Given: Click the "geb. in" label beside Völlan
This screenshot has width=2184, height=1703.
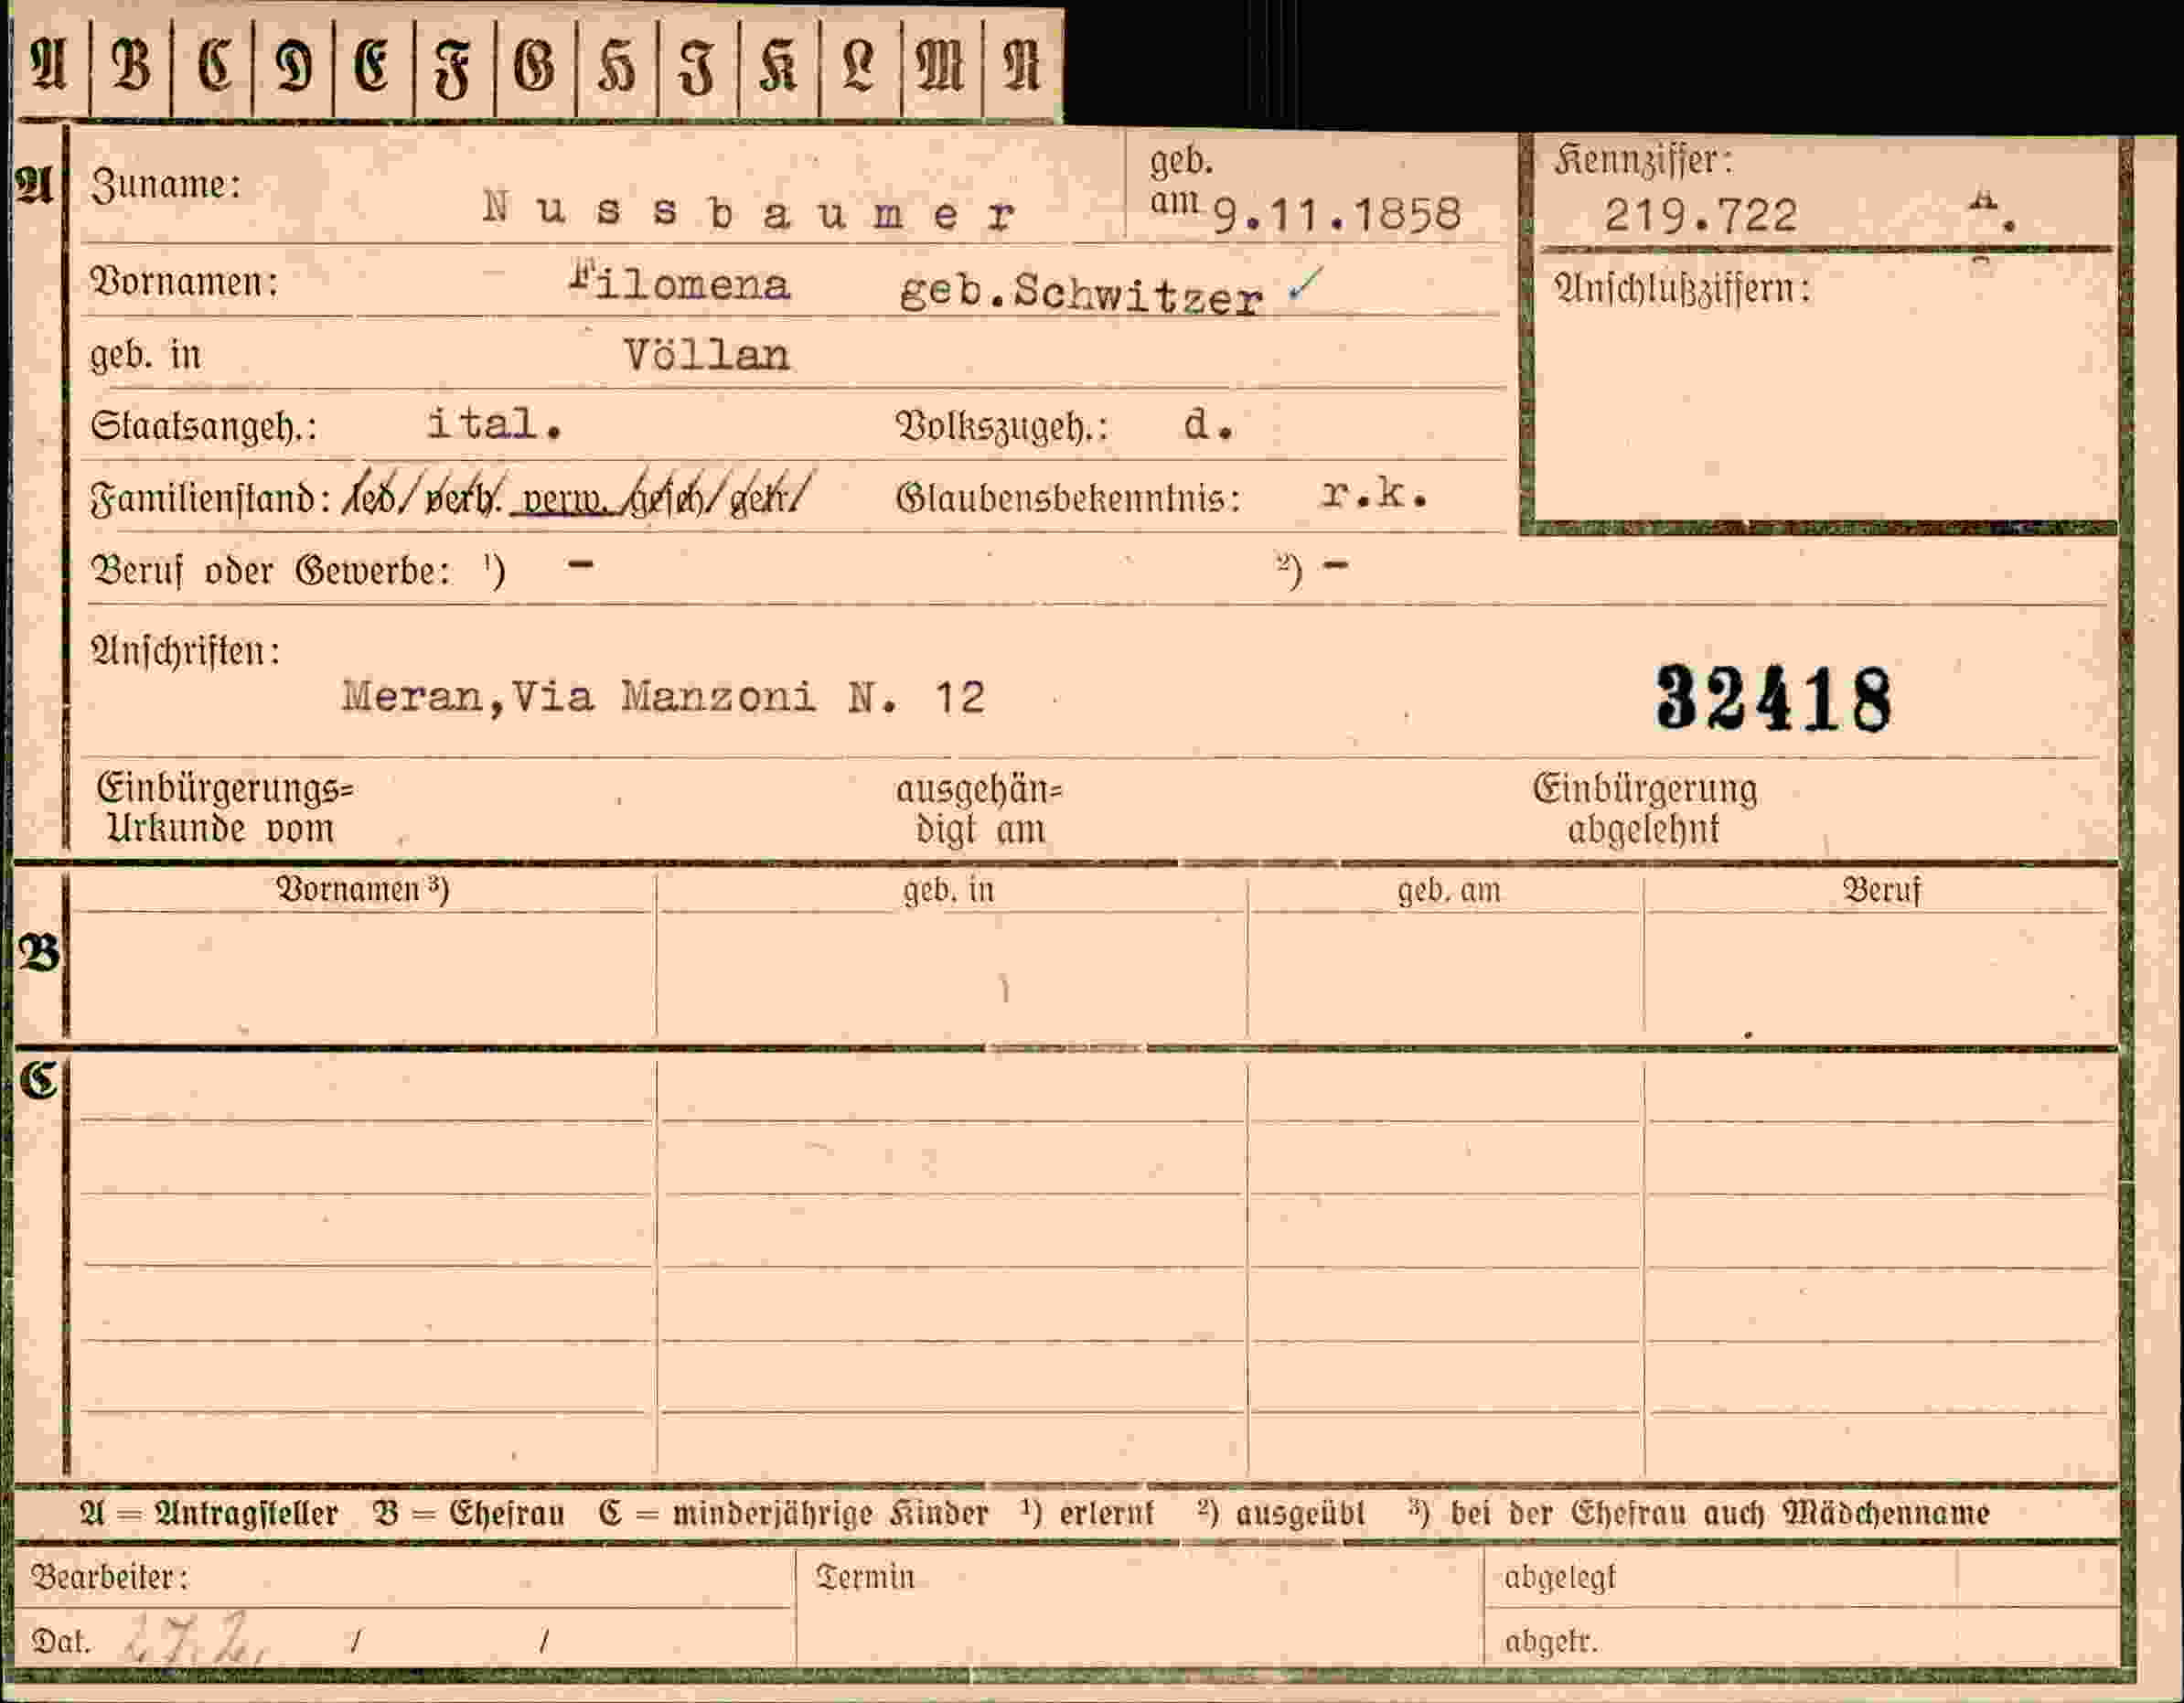Looking at the screenshot, I should [x=146, y=356].
